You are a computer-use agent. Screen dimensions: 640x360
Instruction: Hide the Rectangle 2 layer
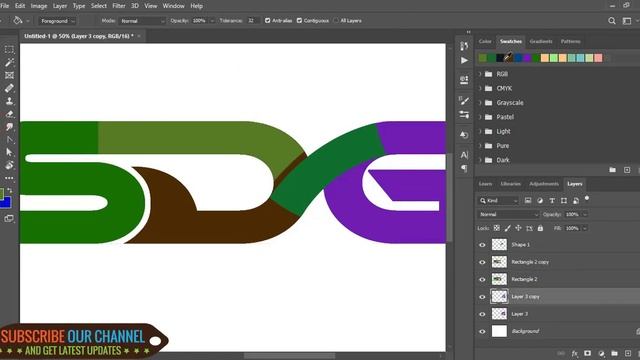(x=482, y=279)
